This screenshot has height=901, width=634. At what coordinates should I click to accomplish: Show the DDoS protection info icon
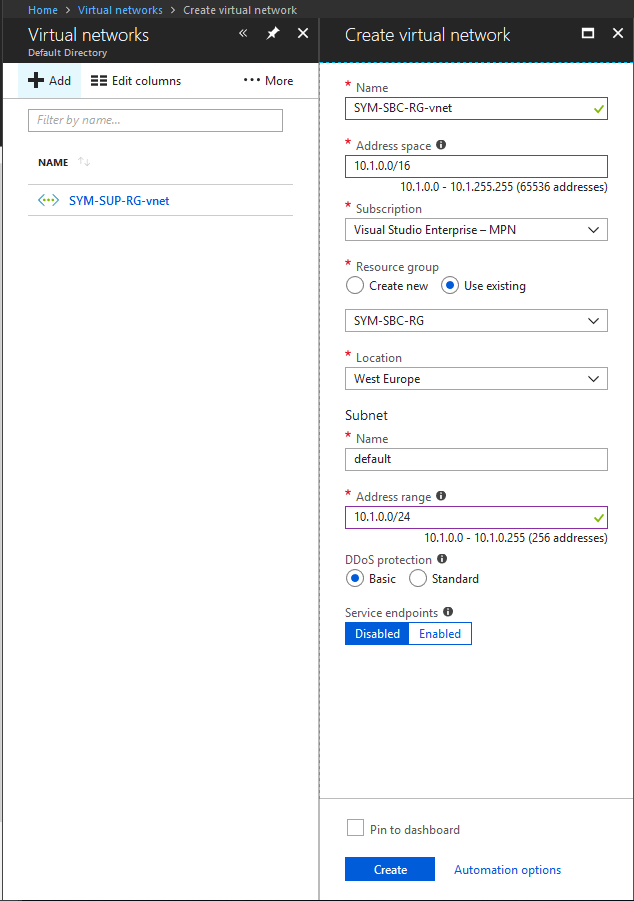(442, 559)
